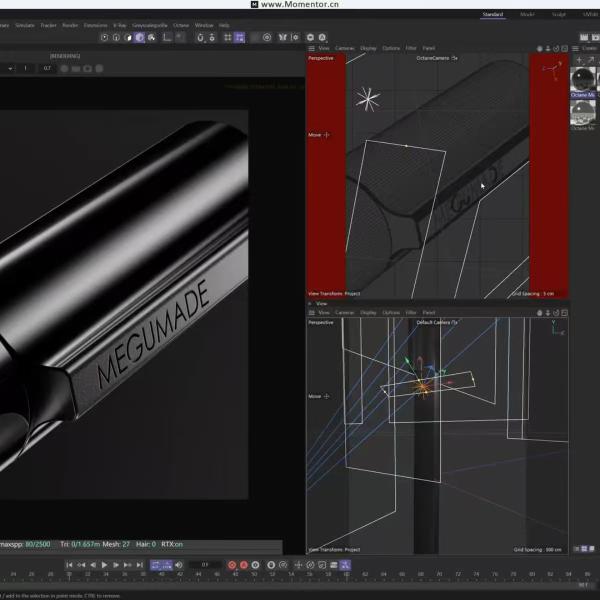The image size is (600, 600).
Task: Open the material manager hamburger menu
Action: 575,49
